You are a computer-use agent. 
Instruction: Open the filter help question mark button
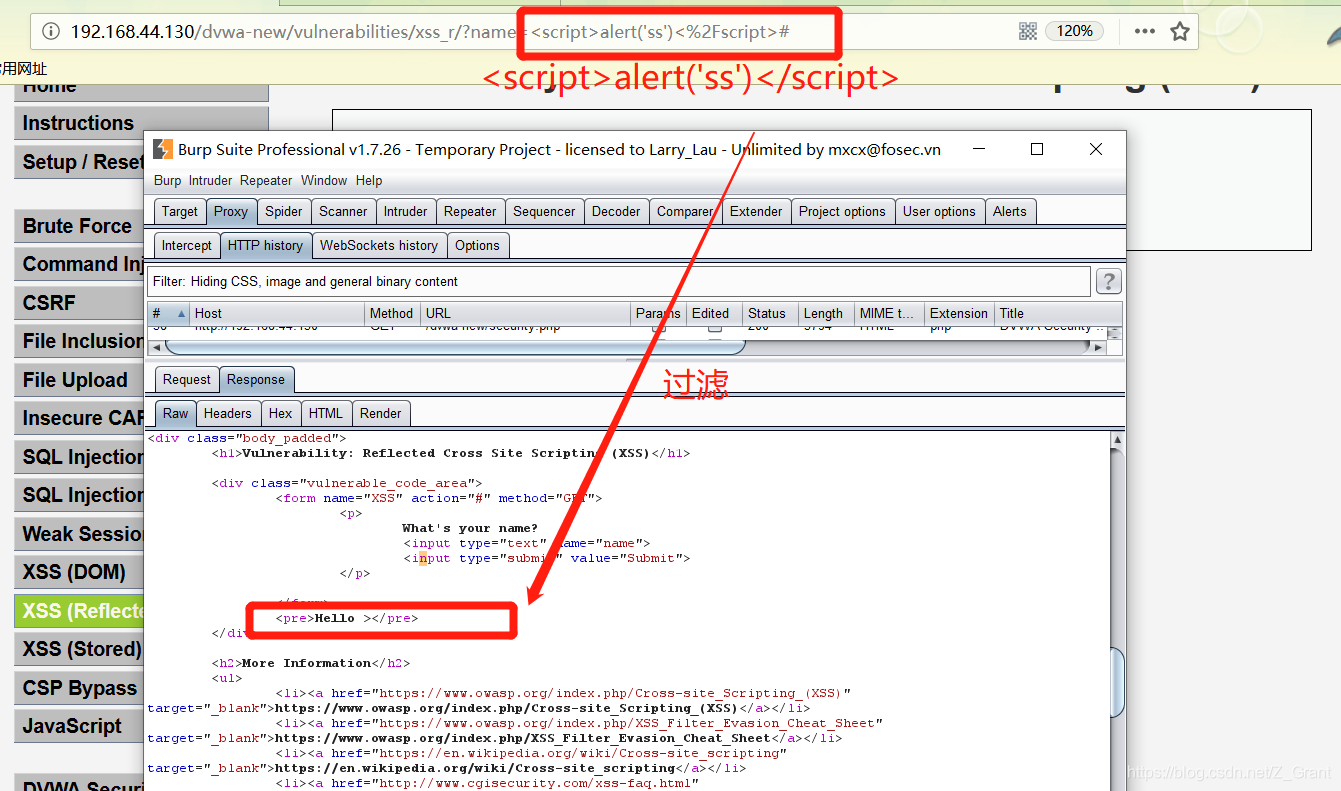click(1108, 281)
